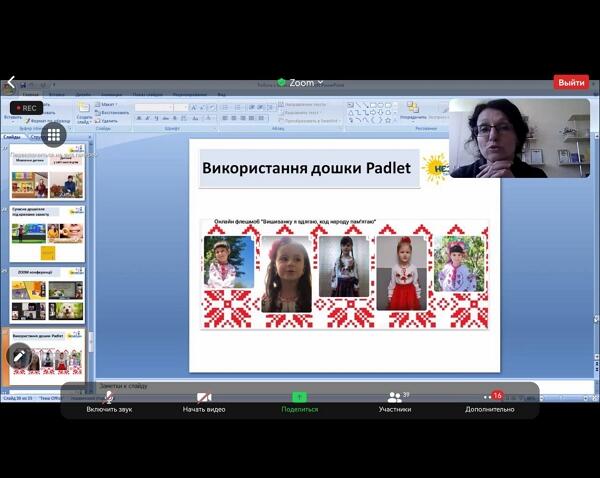Tap the back arrow at top left
600x478 pixels.
pyautogui.click(x=11, y=82)
